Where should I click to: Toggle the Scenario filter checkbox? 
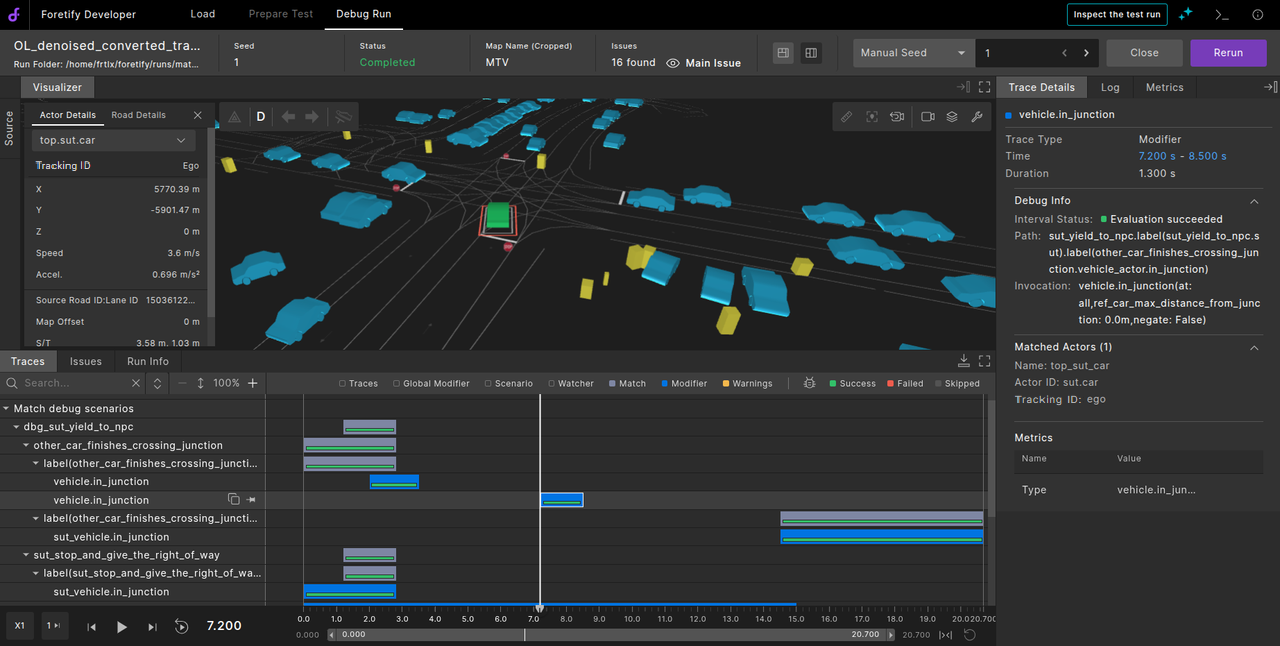tap(487, 383)
